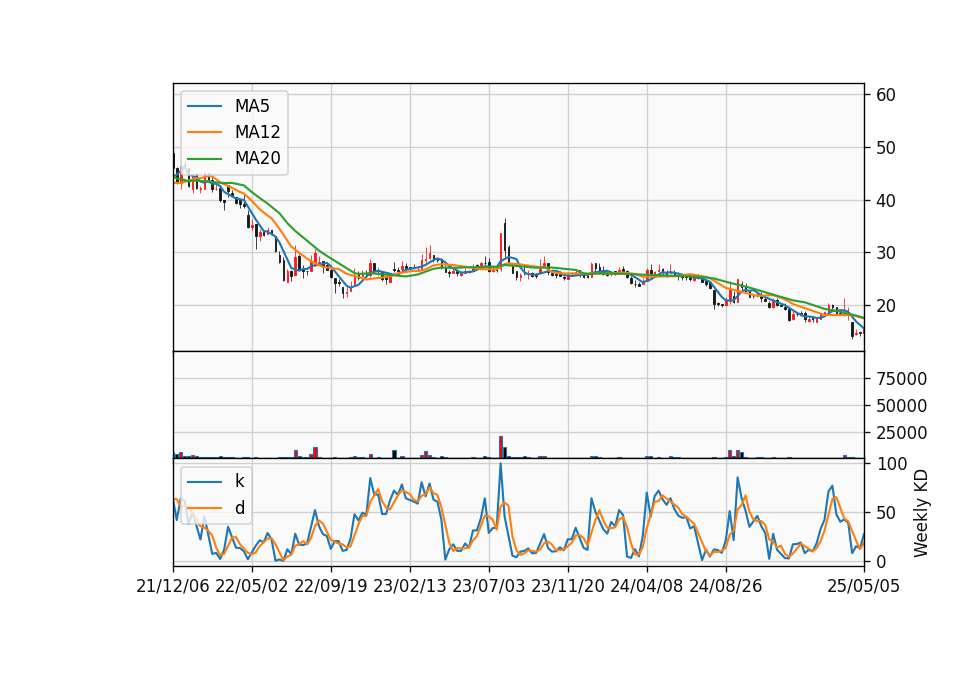Viewport: 960px width, 690px height.
Task: Click the 24/08/26 date label
Action: 726,586
